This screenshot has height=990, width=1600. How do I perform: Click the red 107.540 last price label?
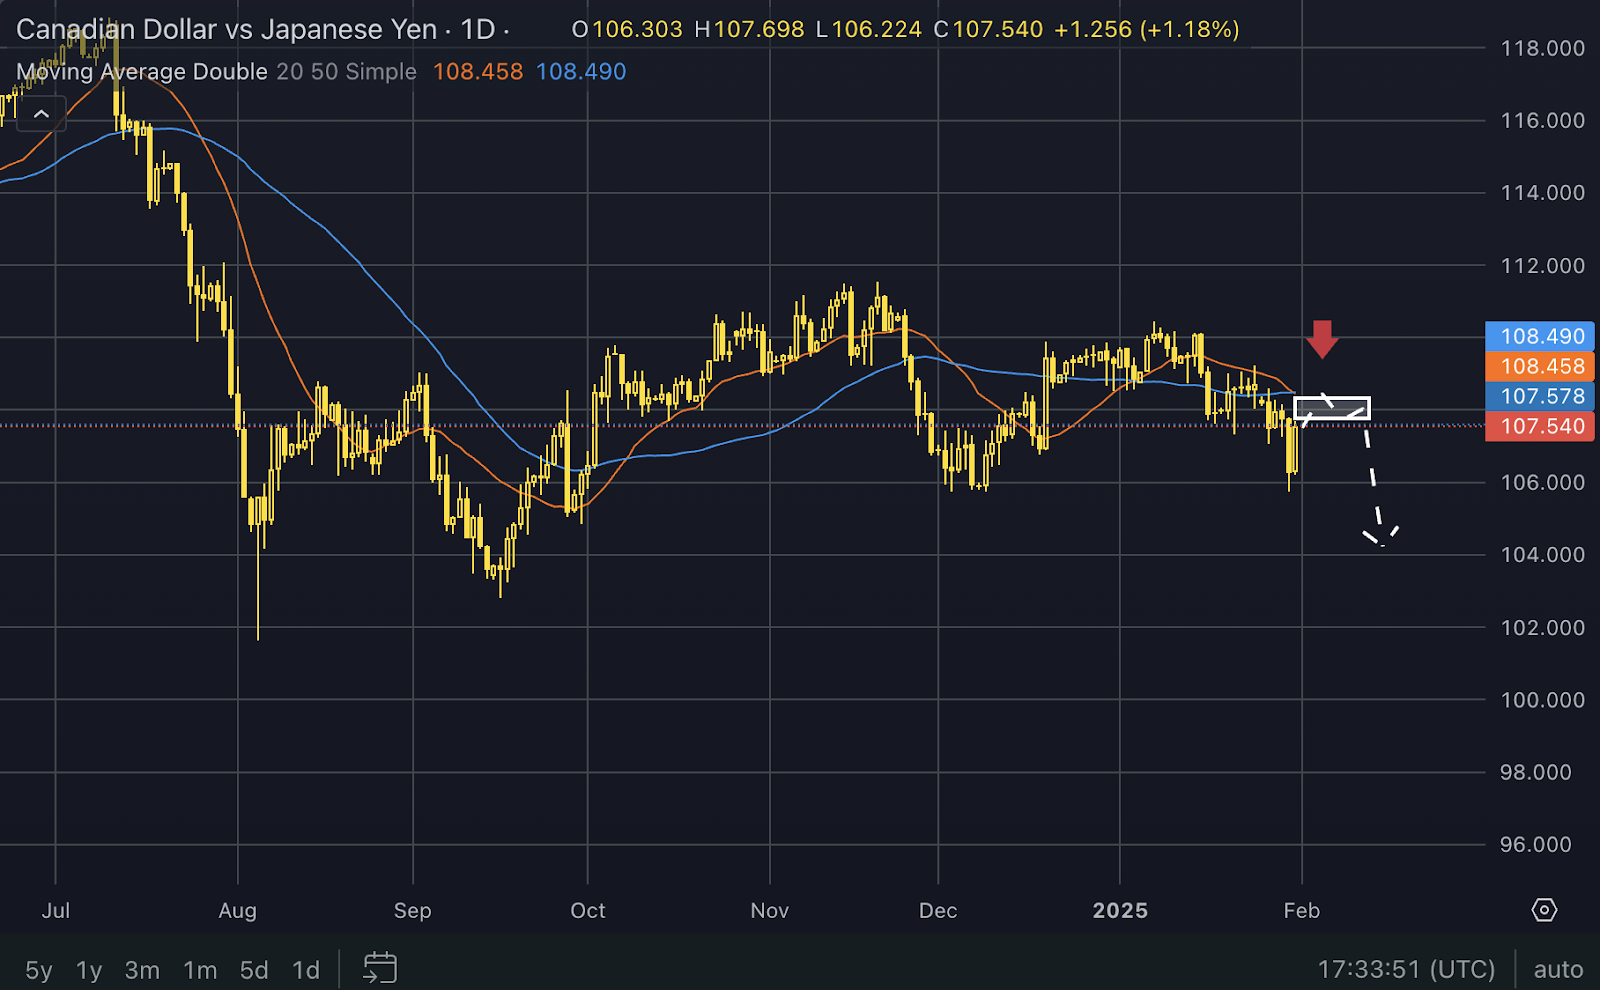tap(1540, 426)
